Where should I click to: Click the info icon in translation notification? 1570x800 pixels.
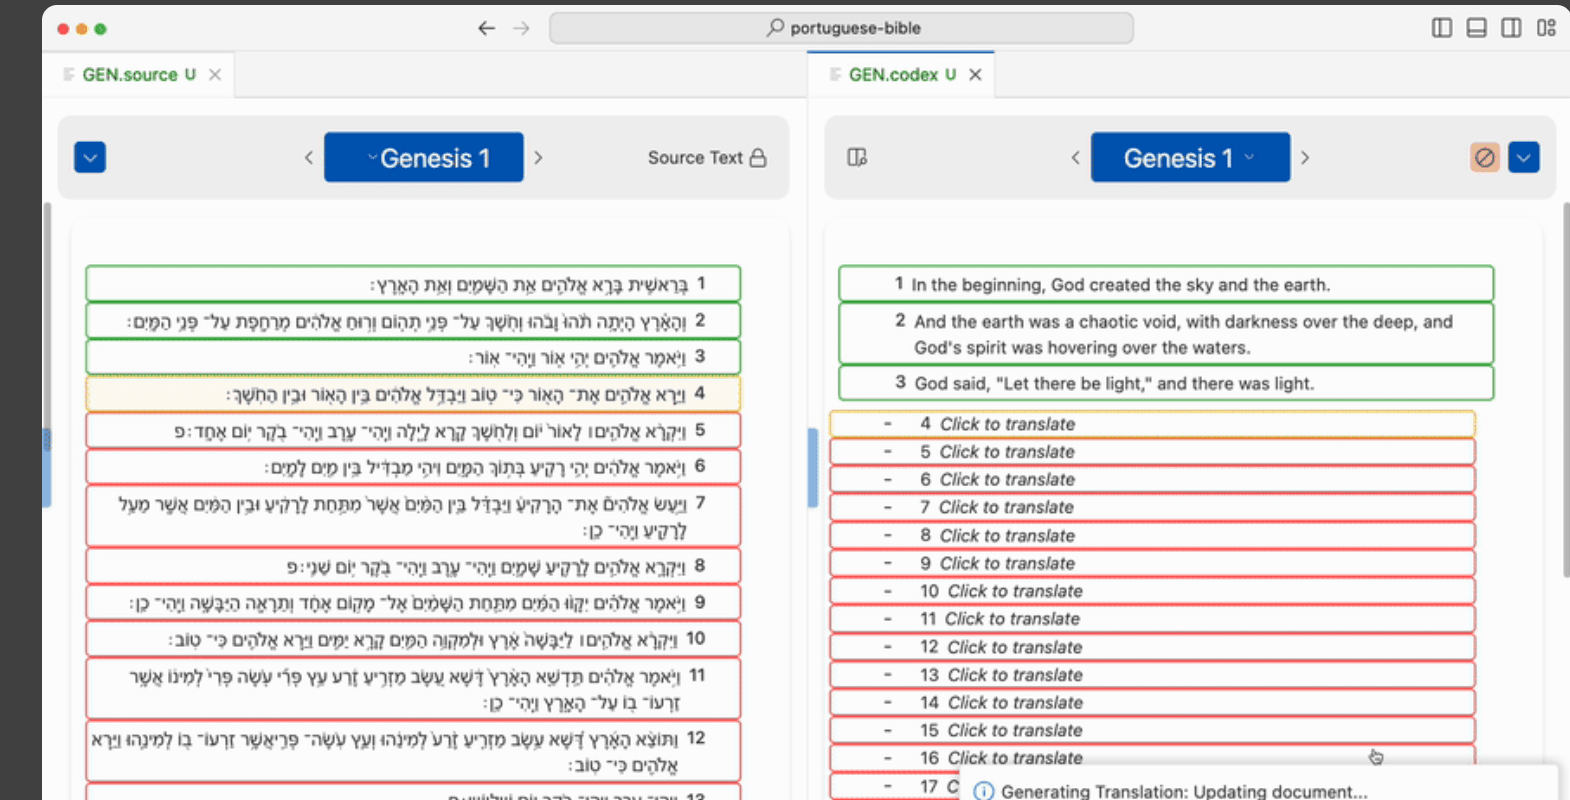tap(983, 791)
